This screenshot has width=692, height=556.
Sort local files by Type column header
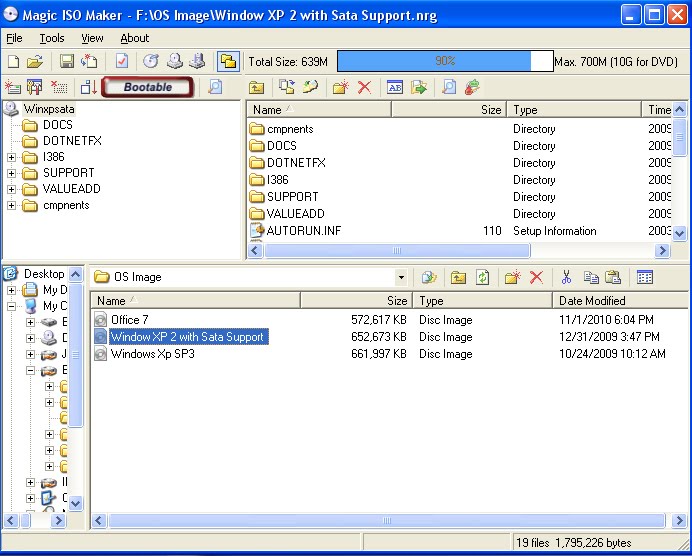click(482, 301)
